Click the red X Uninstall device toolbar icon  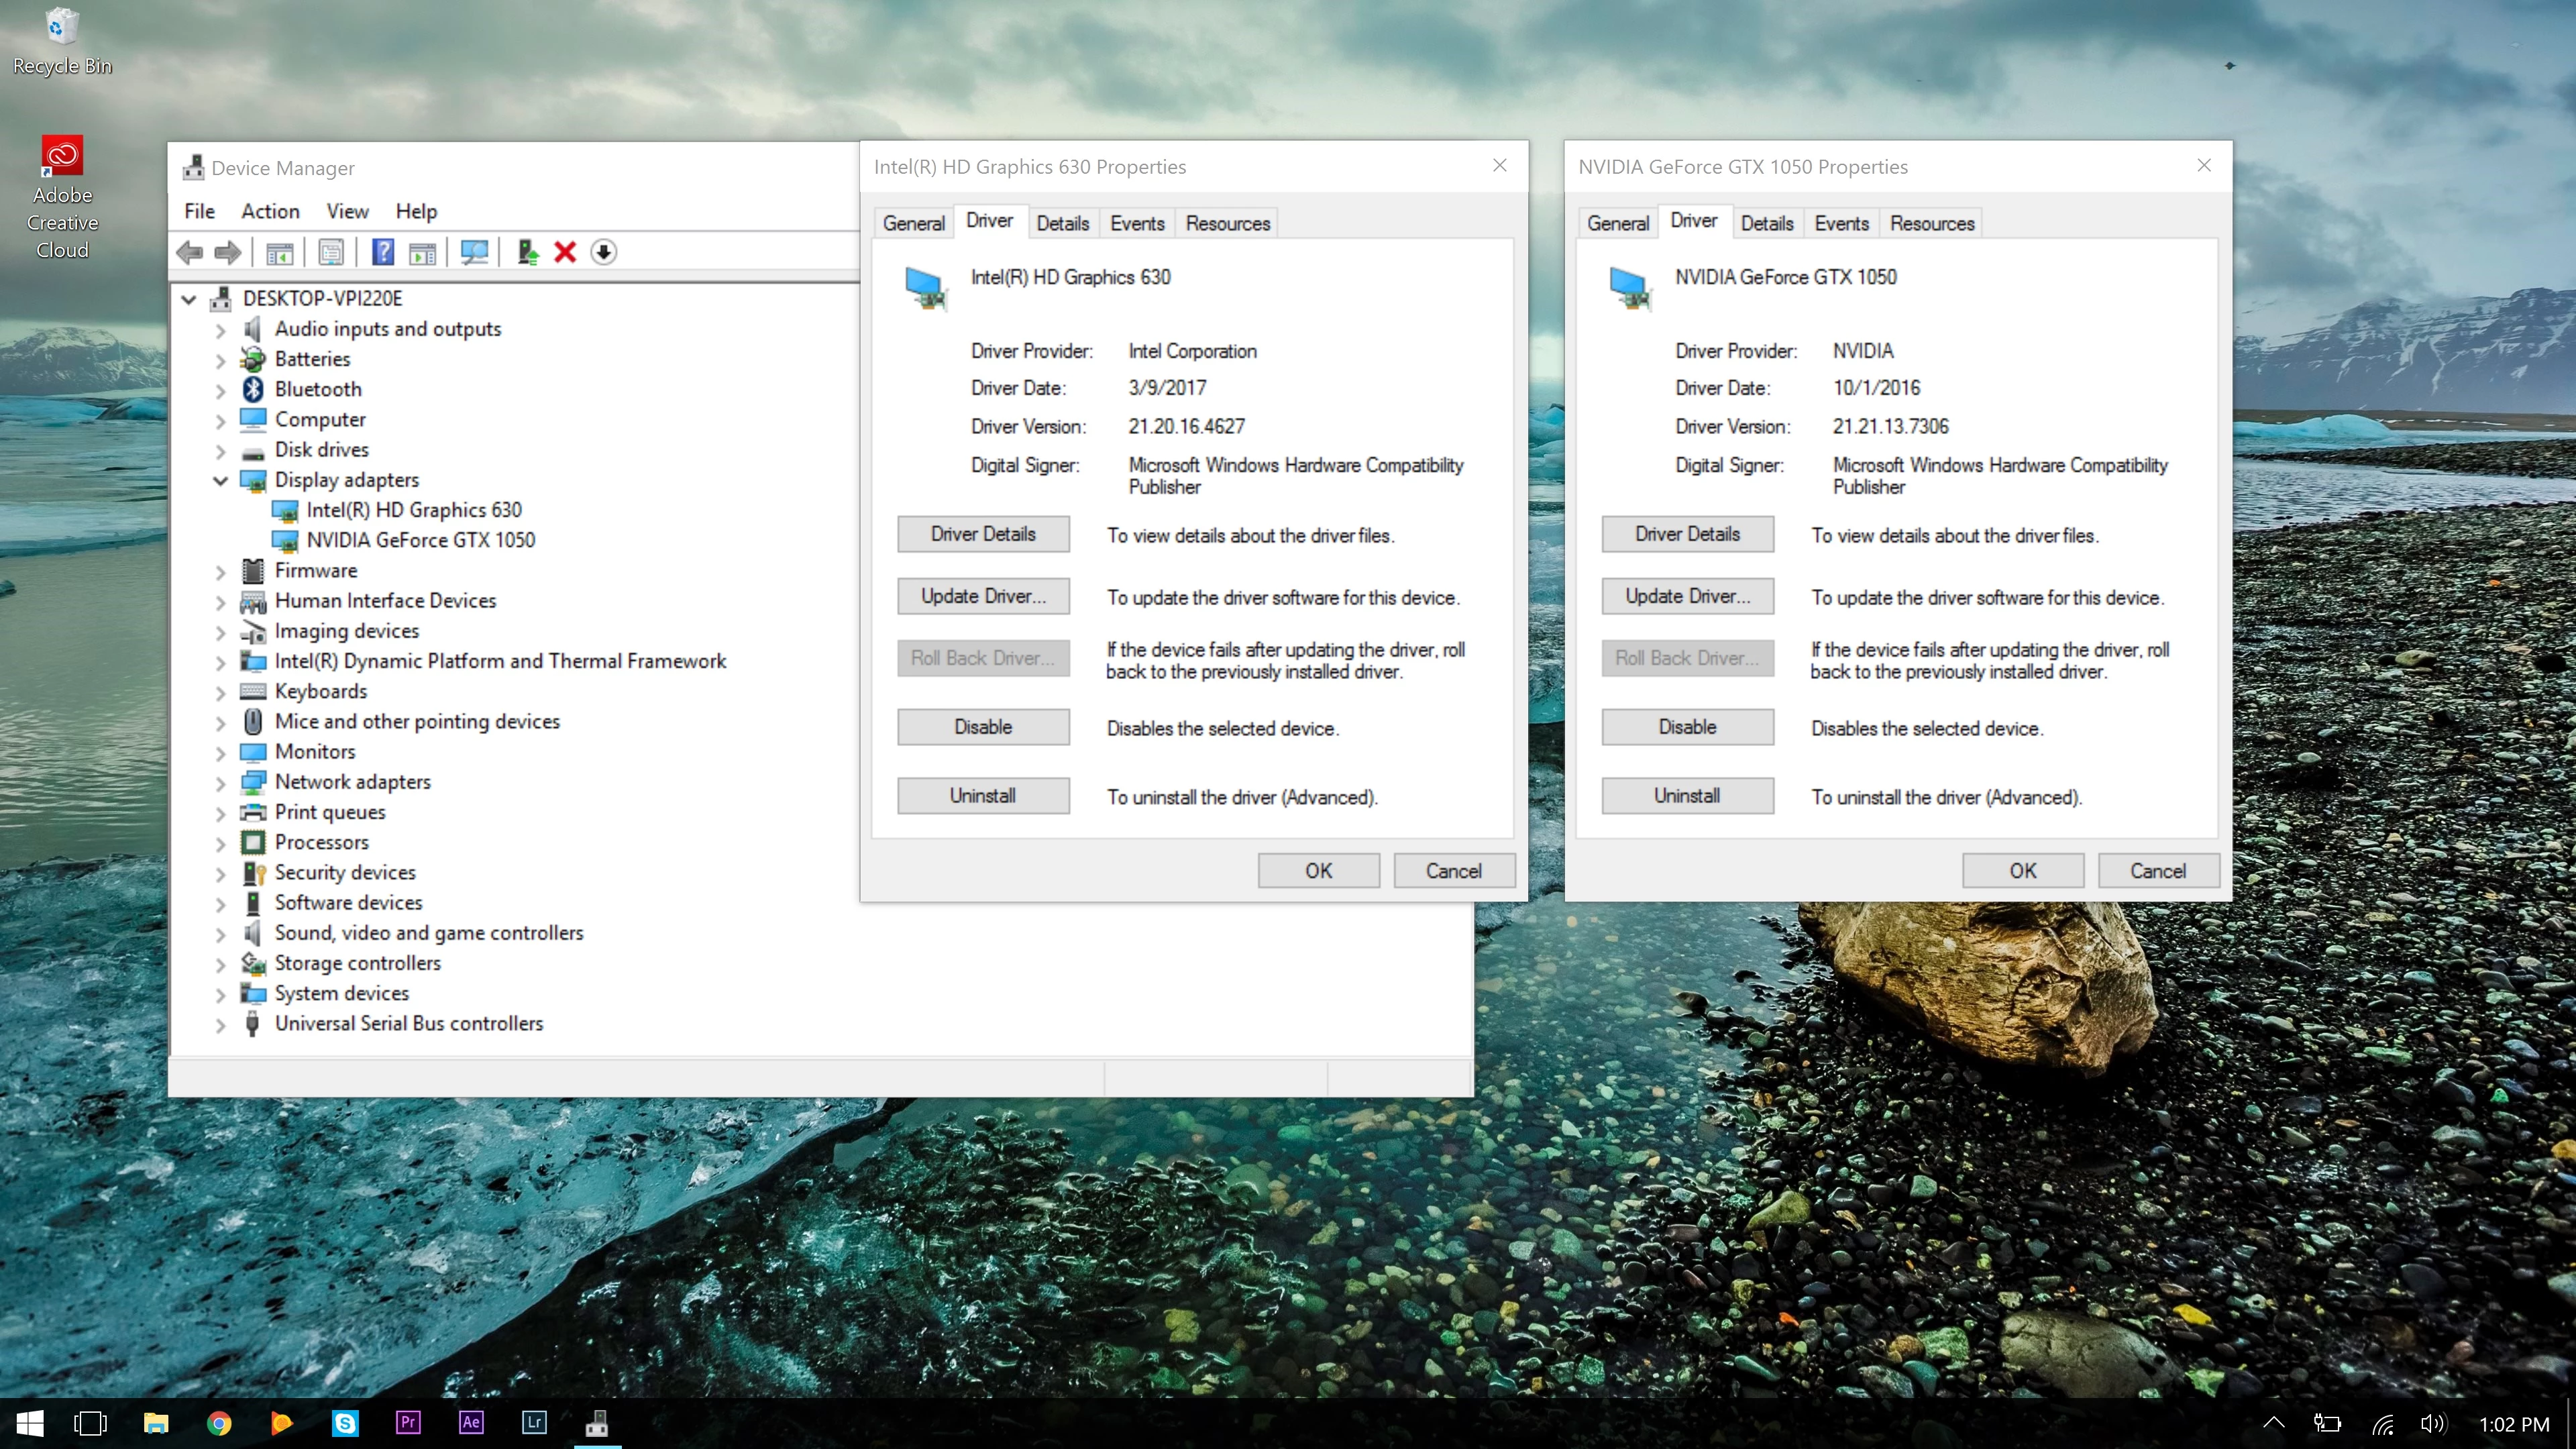[x=565, y=252]
